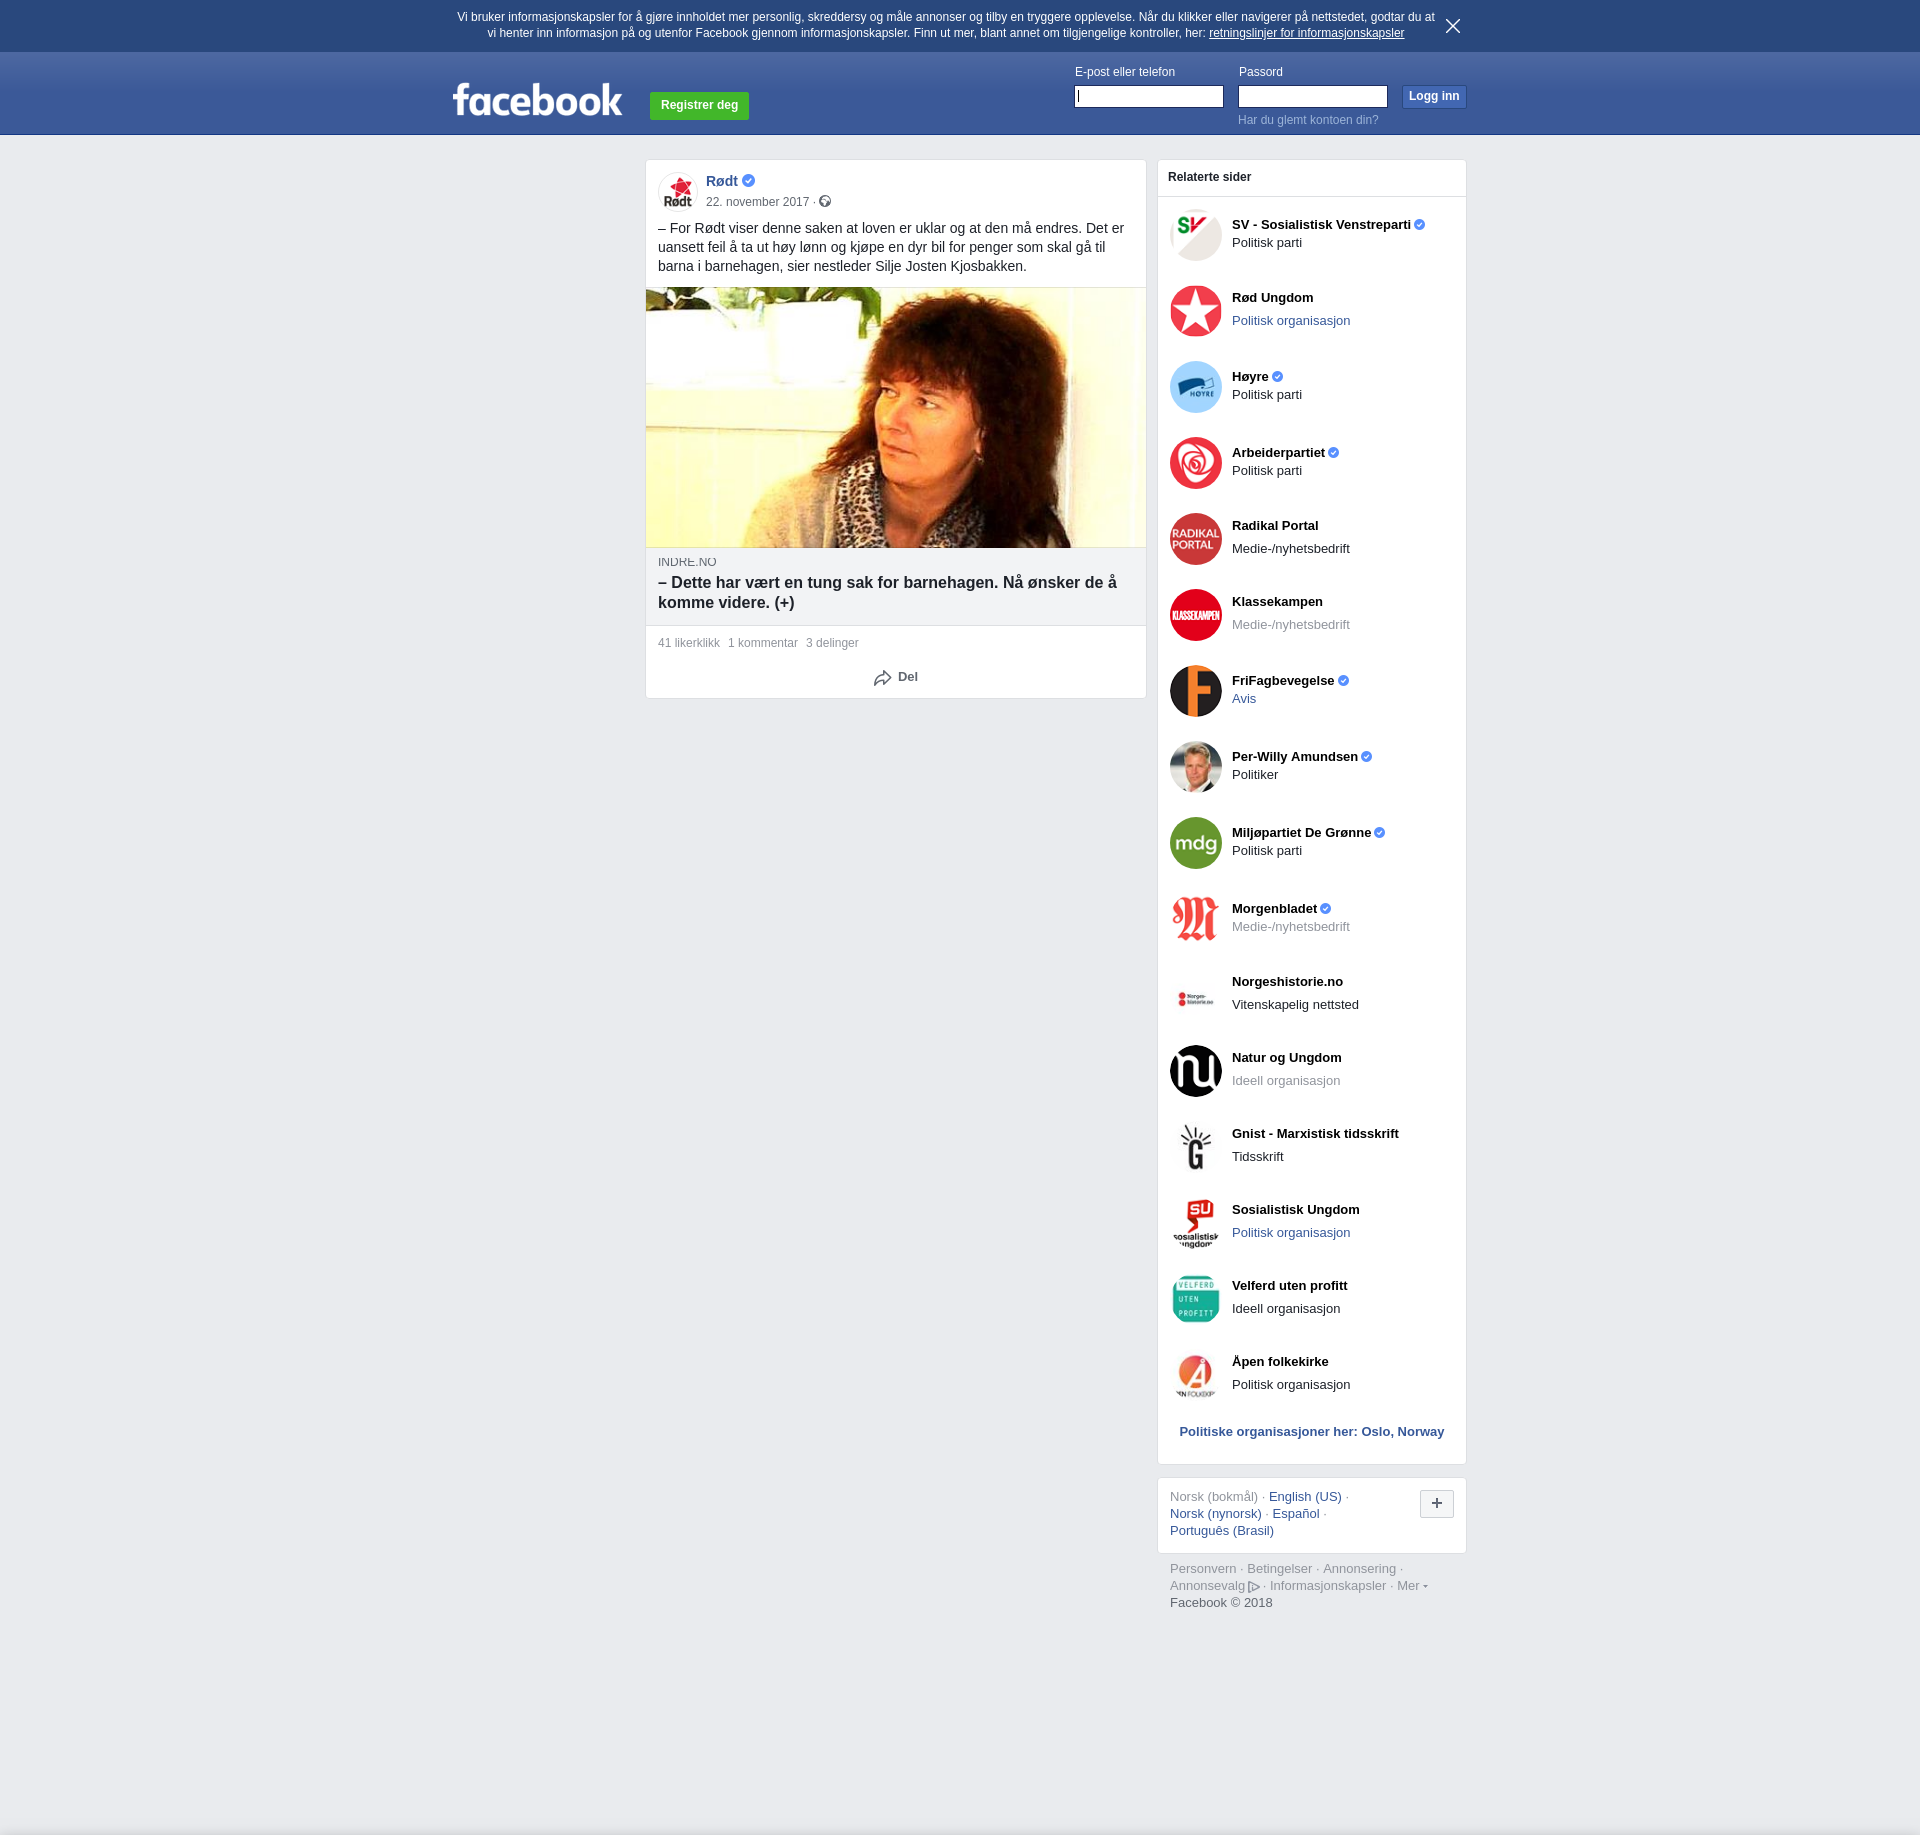Switch language to English (US)
Viewport: 1920px width, 1835px height.
1304,1497
